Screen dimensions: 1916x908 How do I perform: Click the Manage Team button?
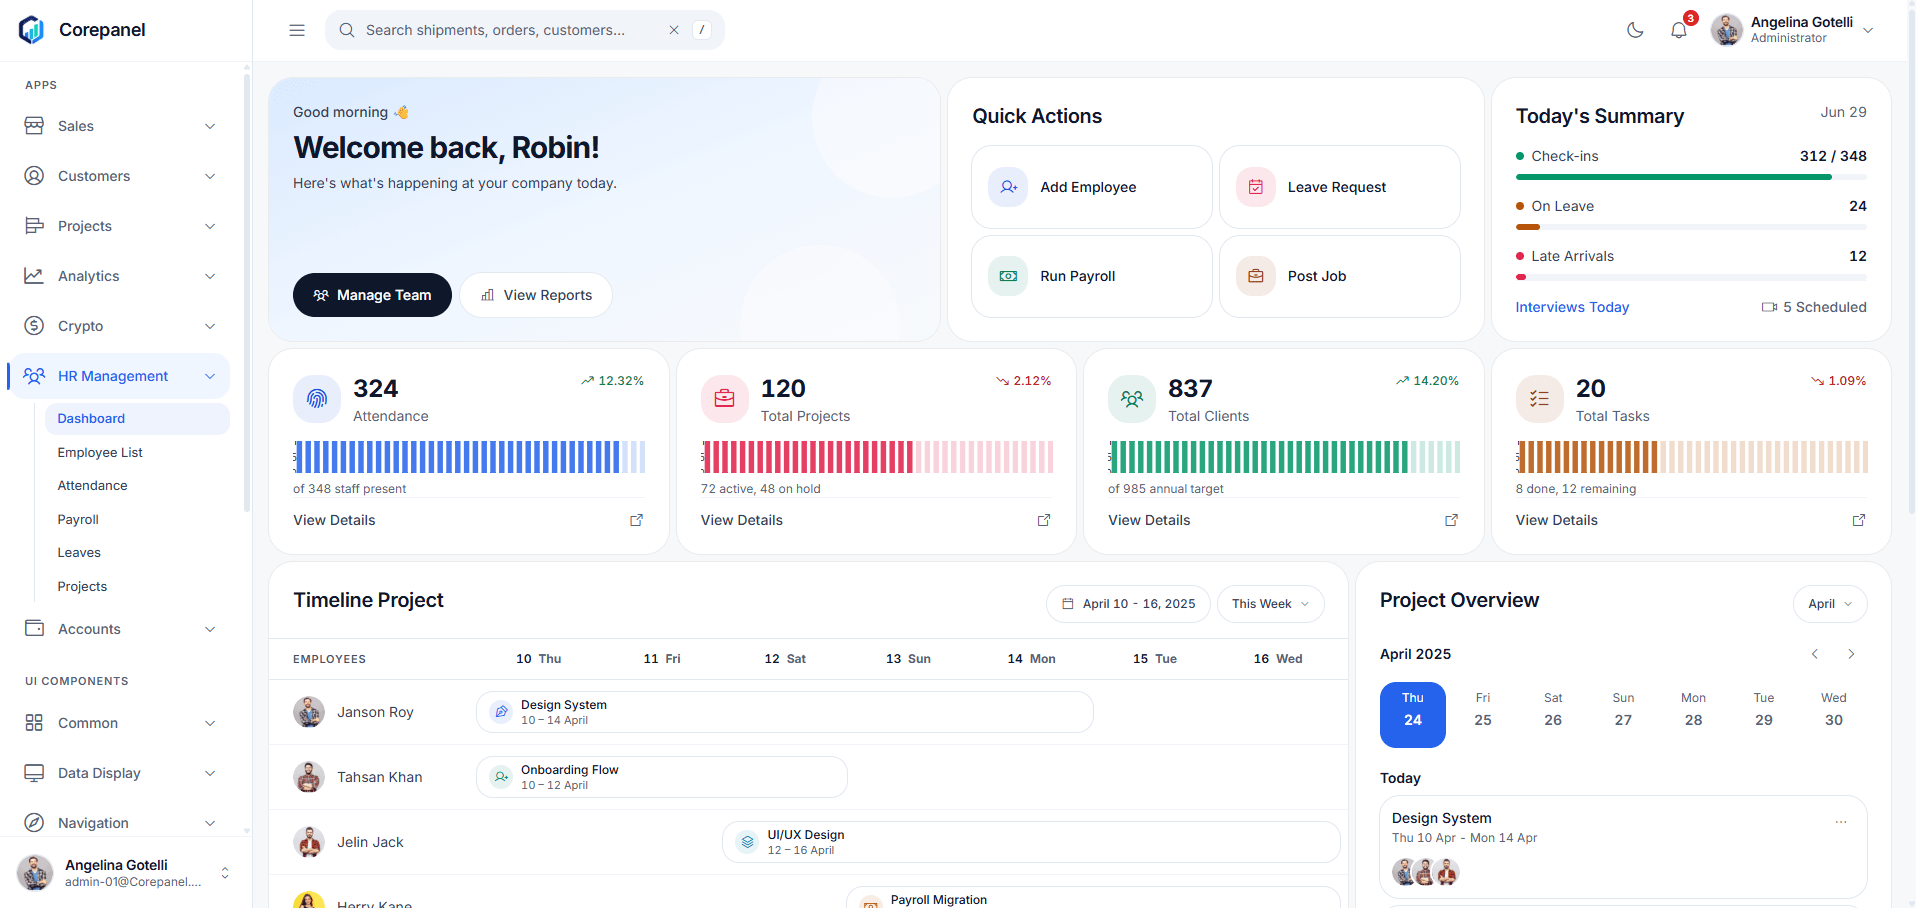coord(372,295)
